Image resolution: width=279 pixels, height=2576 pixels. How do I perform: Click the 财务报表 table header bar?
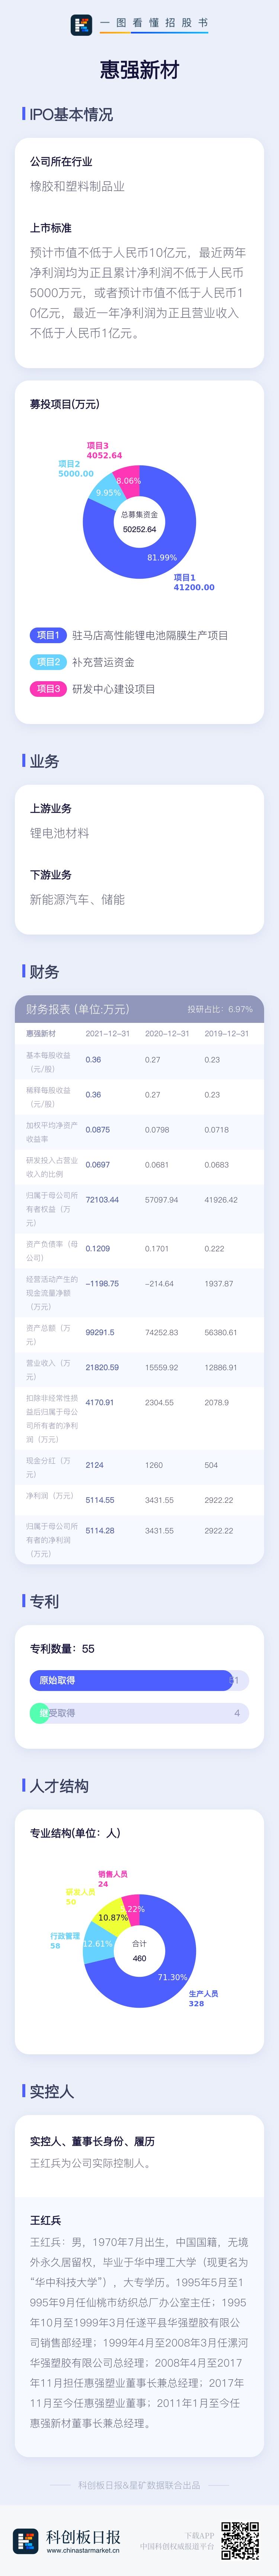coord(139,1009)
